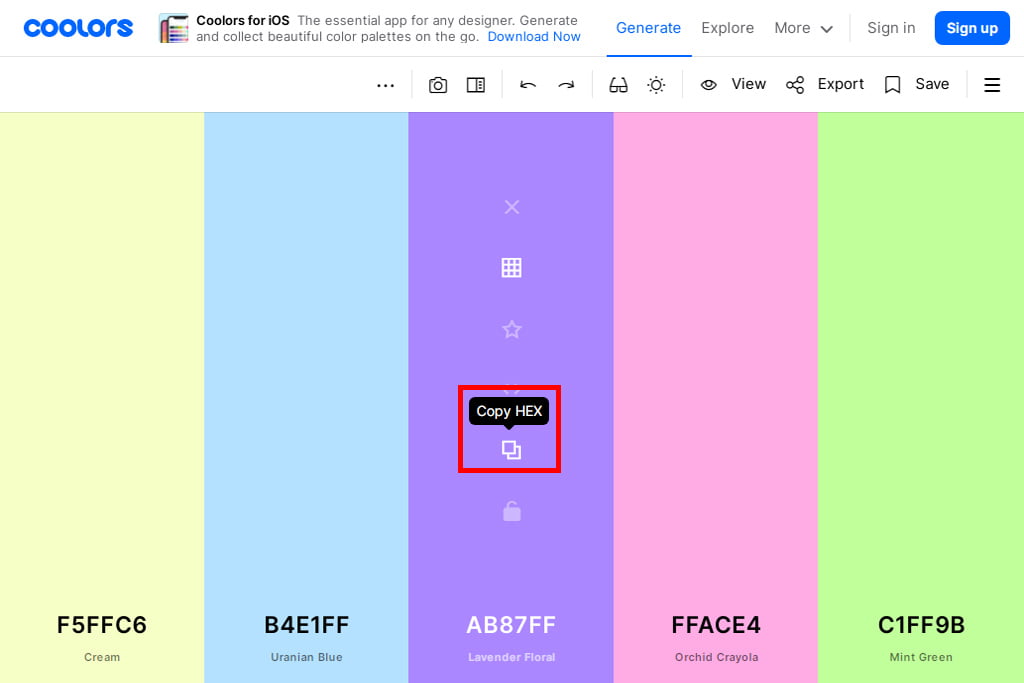Open the palette side panel icon
The image size is (1024, 683).
coord(476,85)
